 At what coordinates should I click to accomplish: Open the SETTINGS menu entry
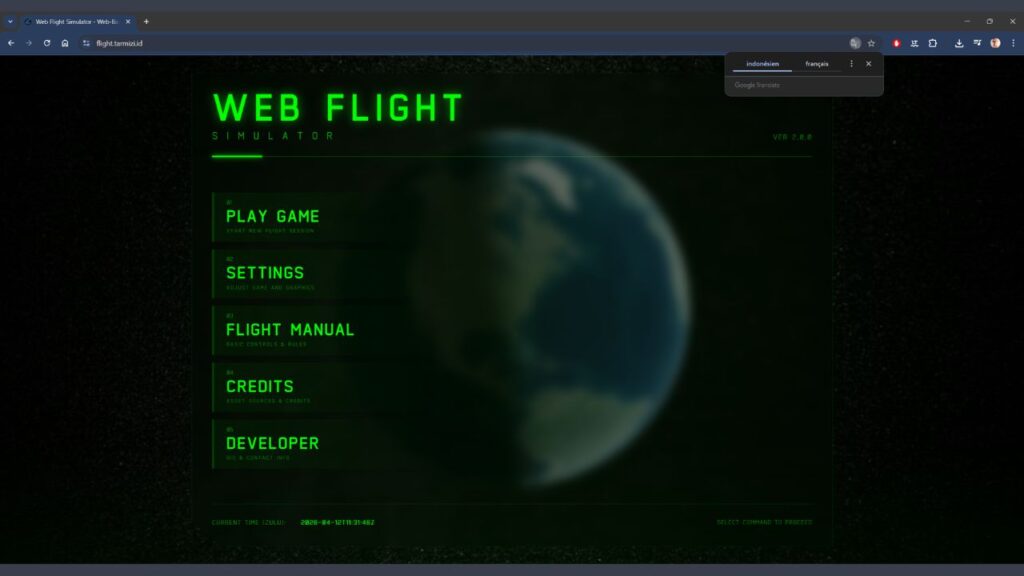point(266,273)
